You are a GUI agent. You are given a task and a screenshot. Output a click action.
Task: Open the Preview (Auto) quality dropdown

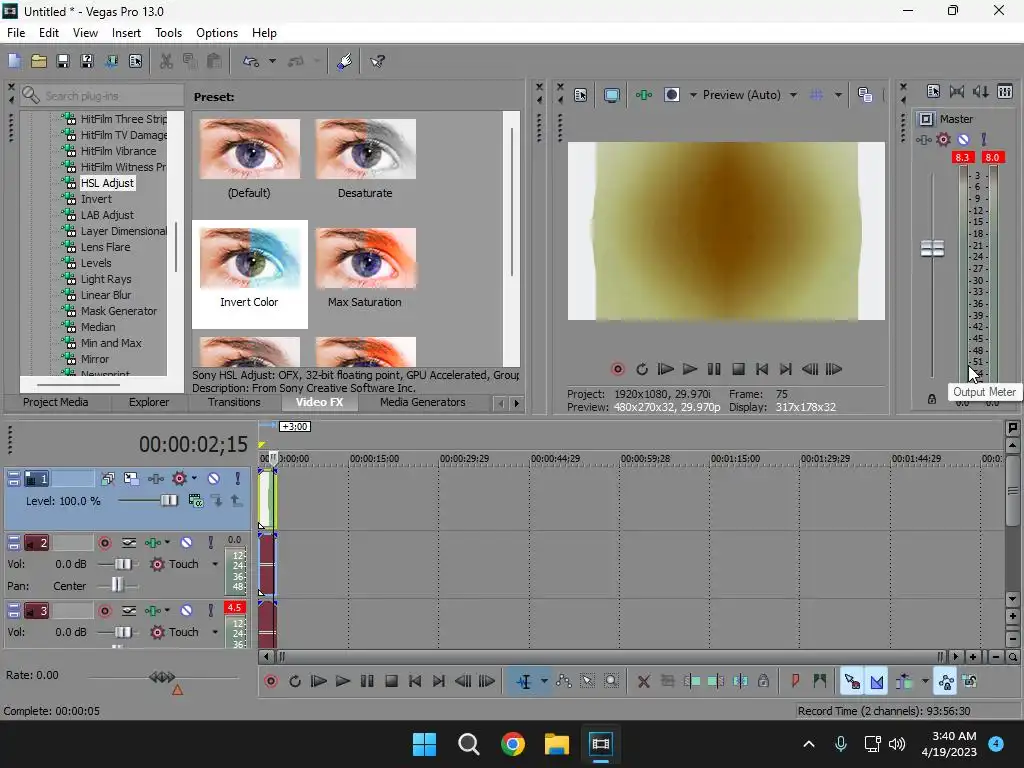tap(793, 95)
